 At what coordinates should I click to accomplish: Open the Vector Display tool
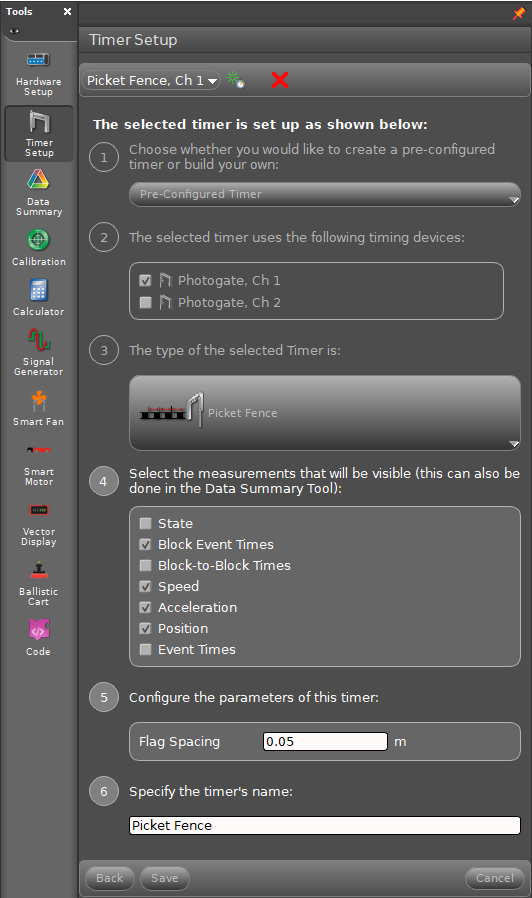click(38, 524)
